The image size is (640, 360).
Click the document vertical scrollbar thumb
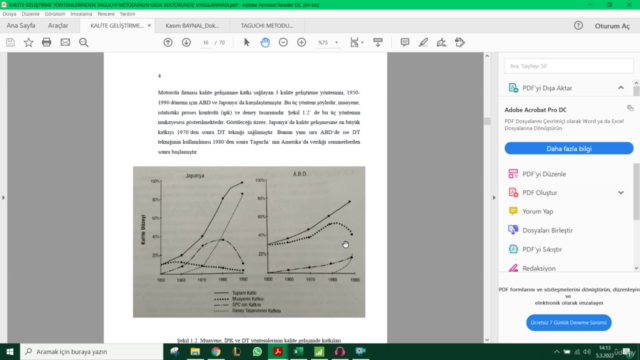point(487,122)
